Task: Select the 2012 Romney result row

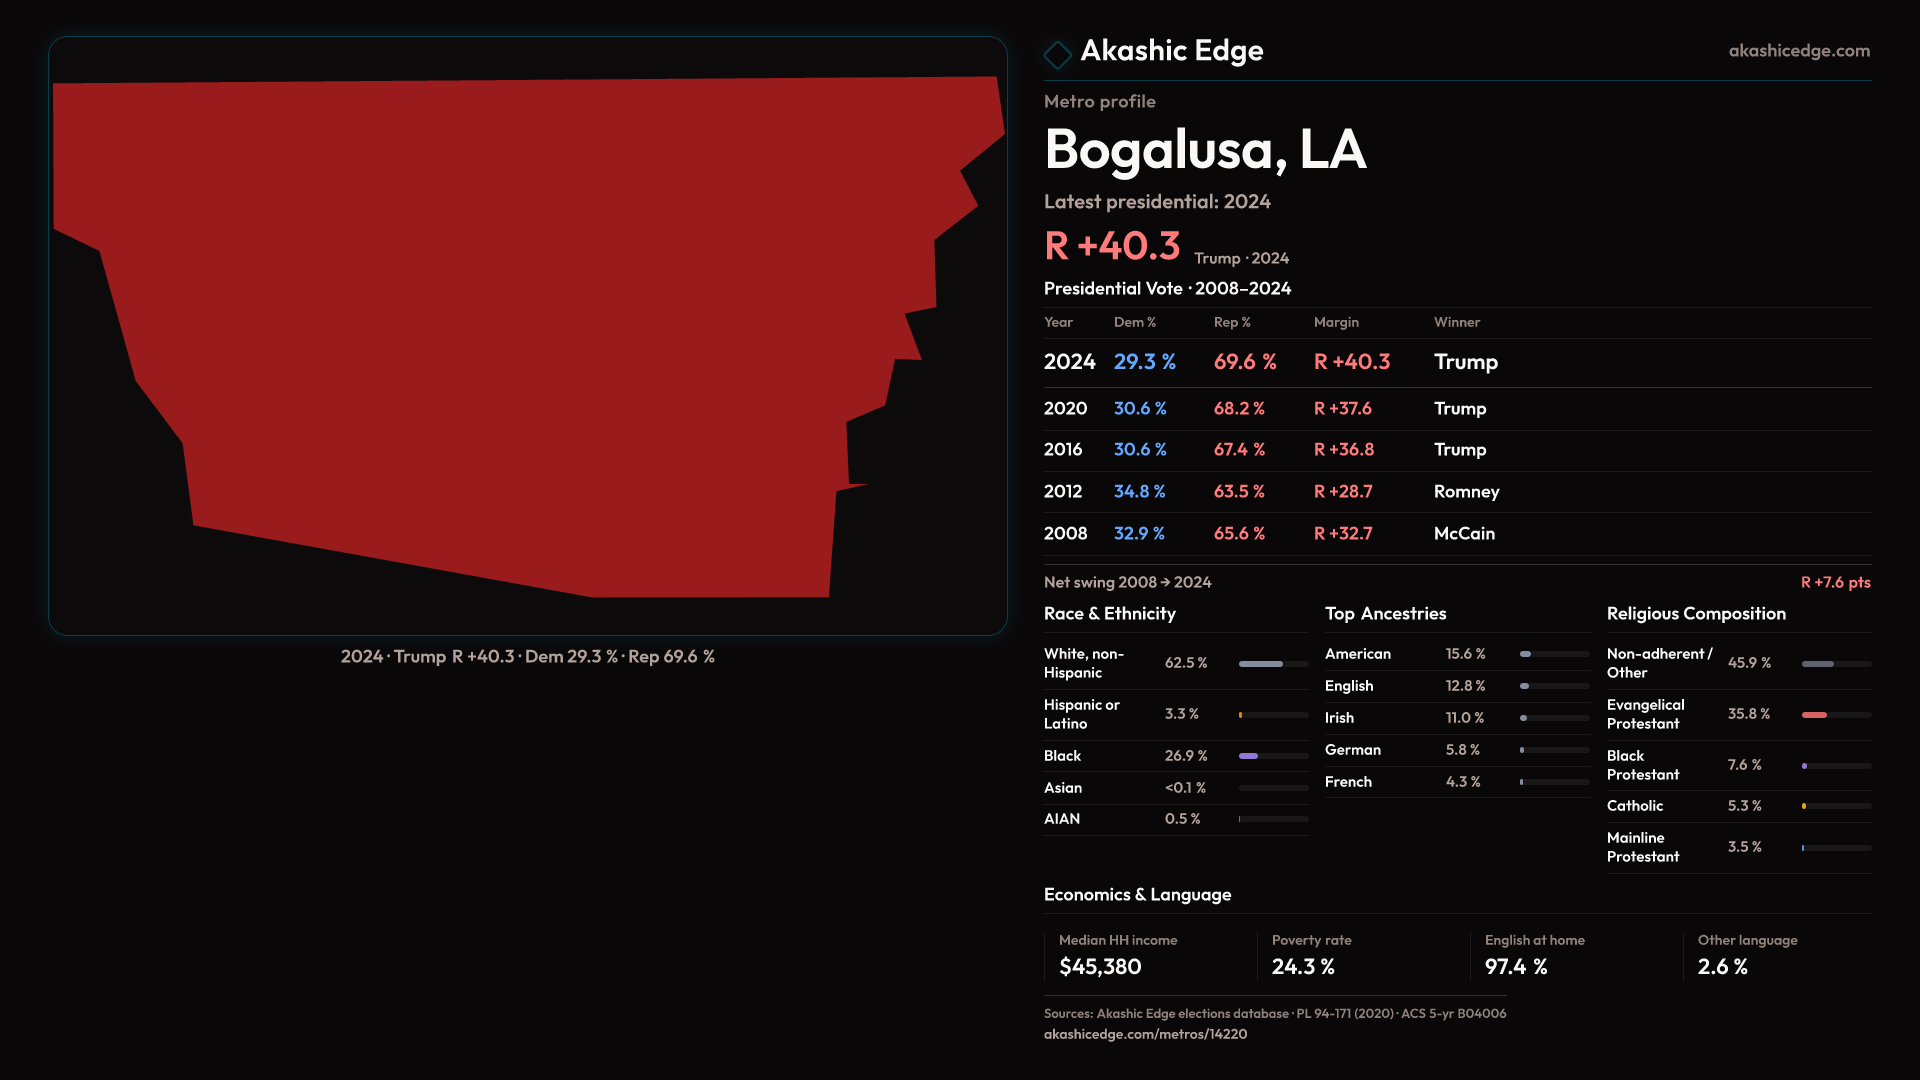Action: pyautogui.click(x=1456, y=491)
